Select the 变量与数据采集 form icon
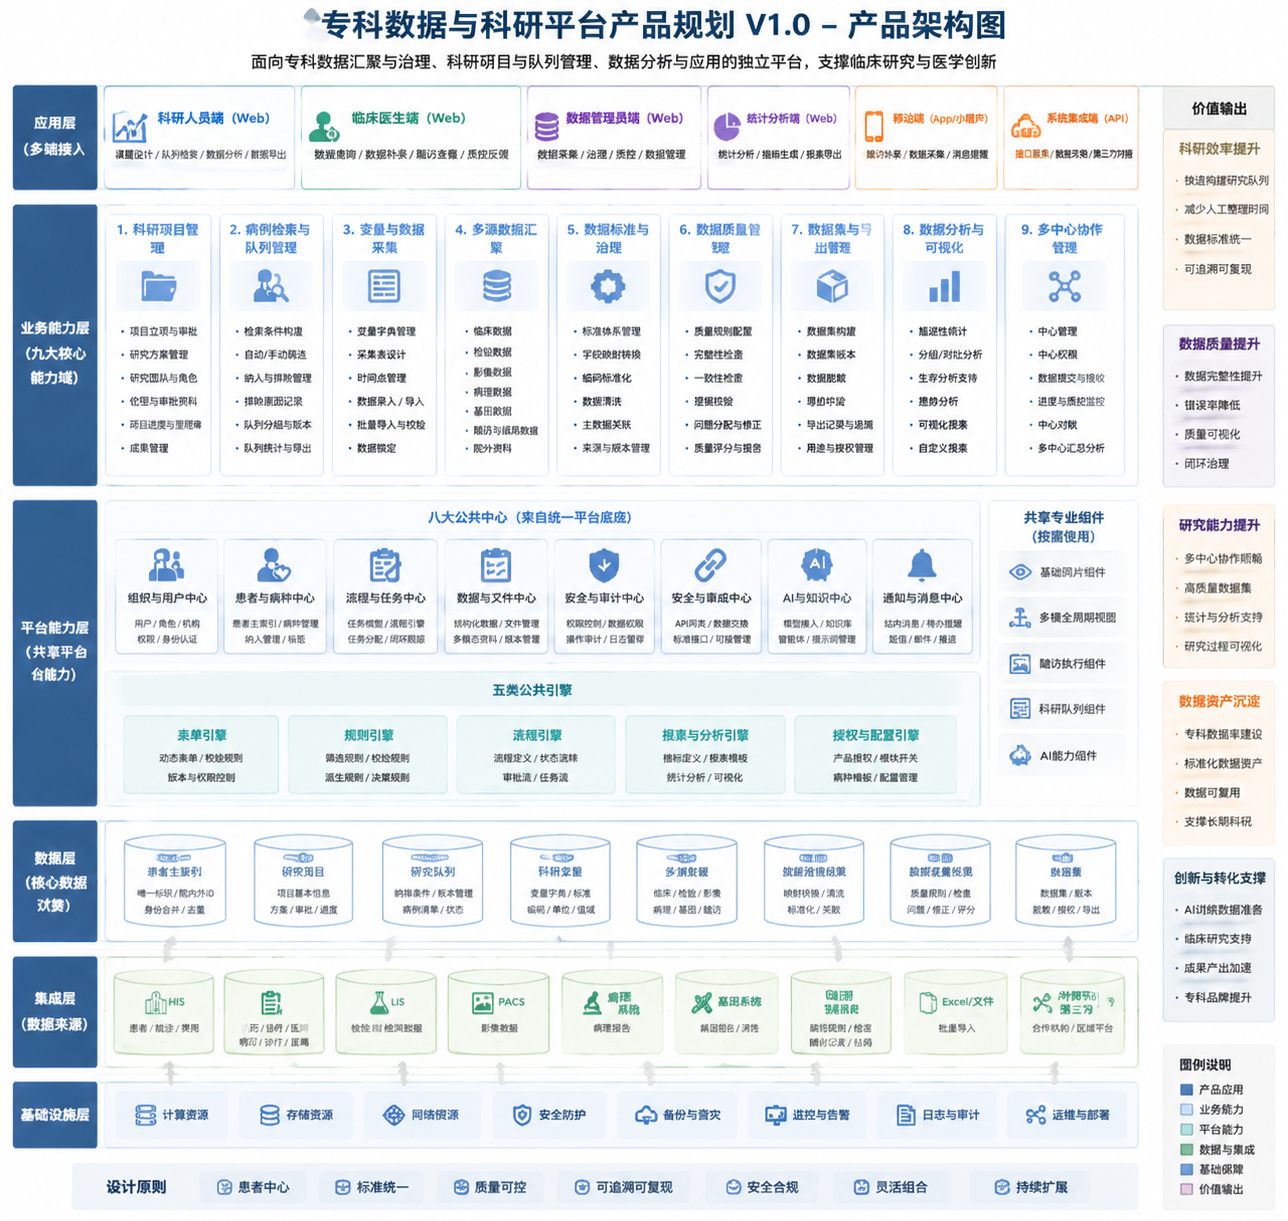Viewport: 1288px width, 1221px height. tap(384, 286)
